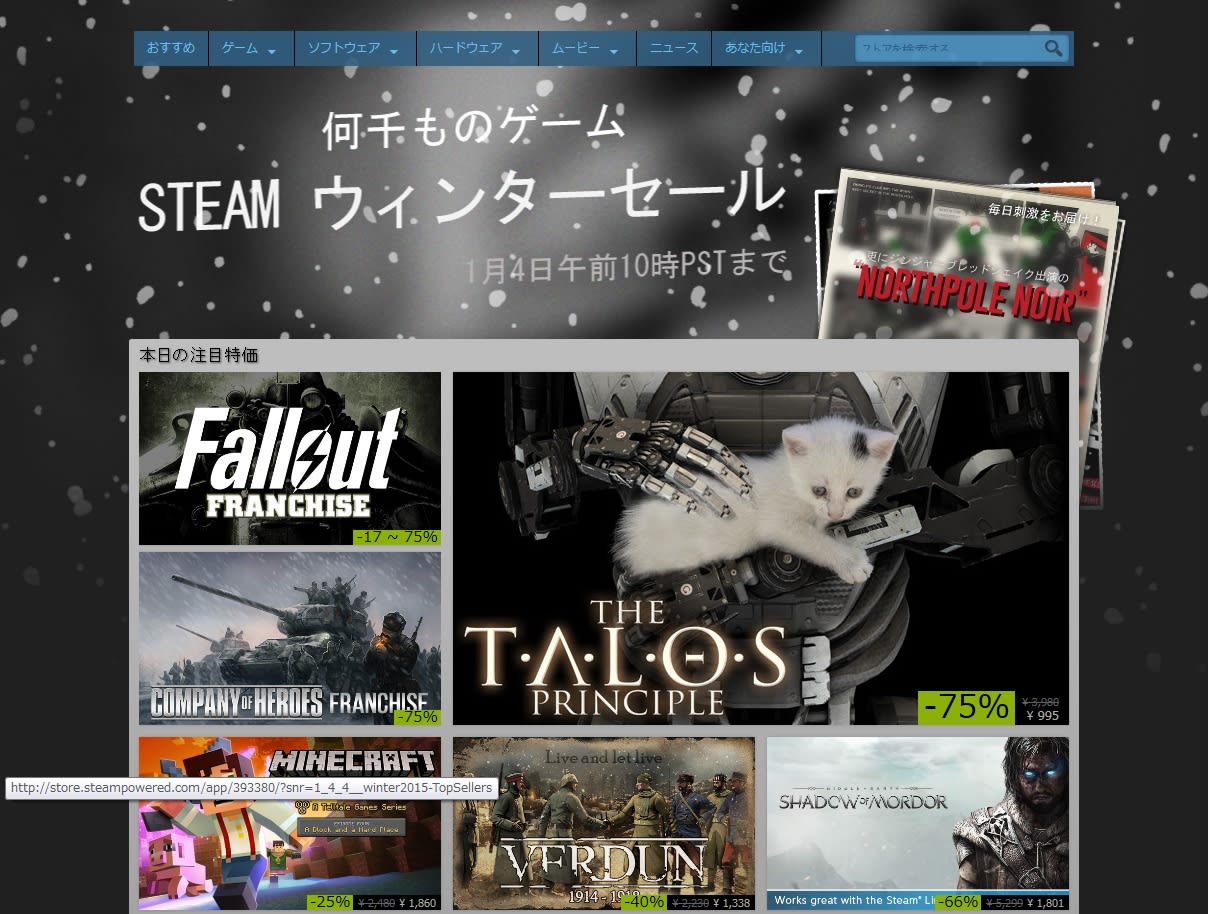Click the -17 ~ 75% Fallout discount badge

(x=397, y=537)
